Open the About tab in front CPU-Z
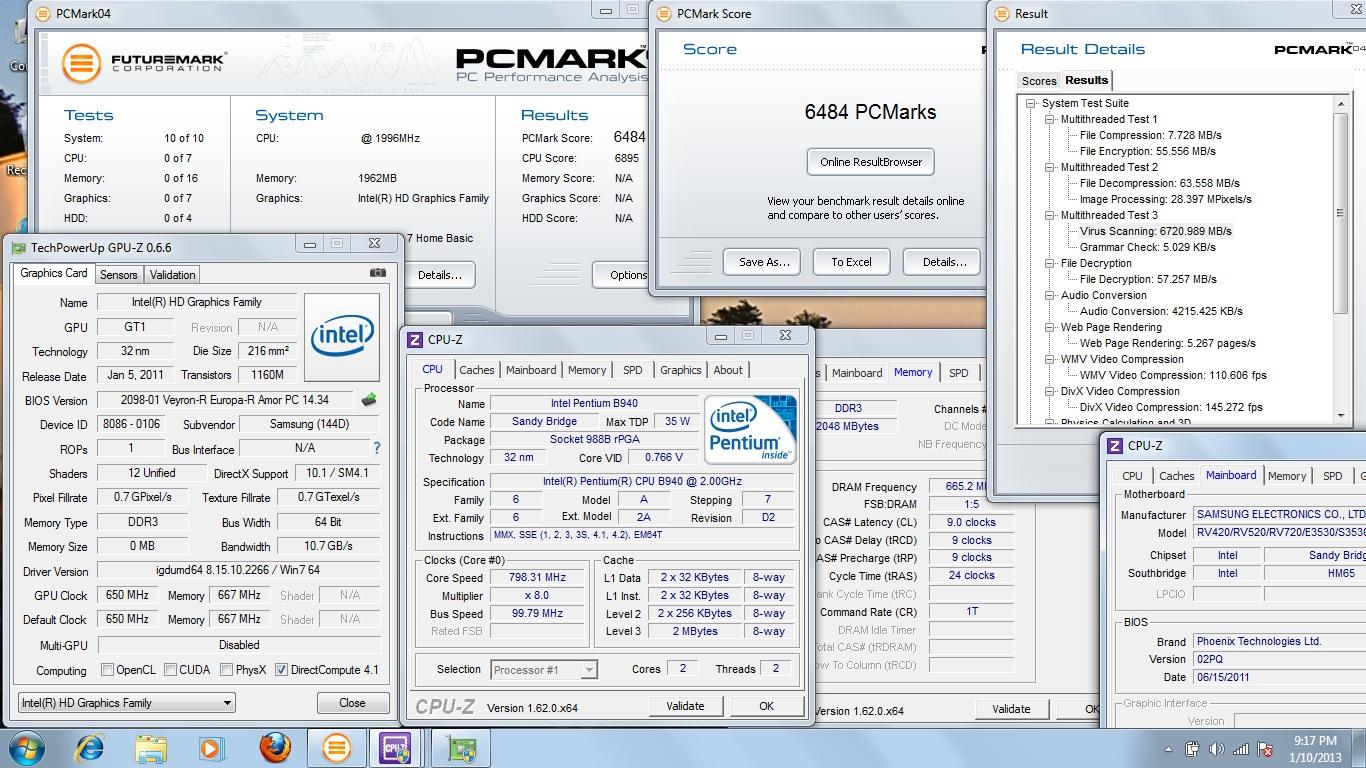This screenshot has width=1366, height=768. (x=728, y=370)
